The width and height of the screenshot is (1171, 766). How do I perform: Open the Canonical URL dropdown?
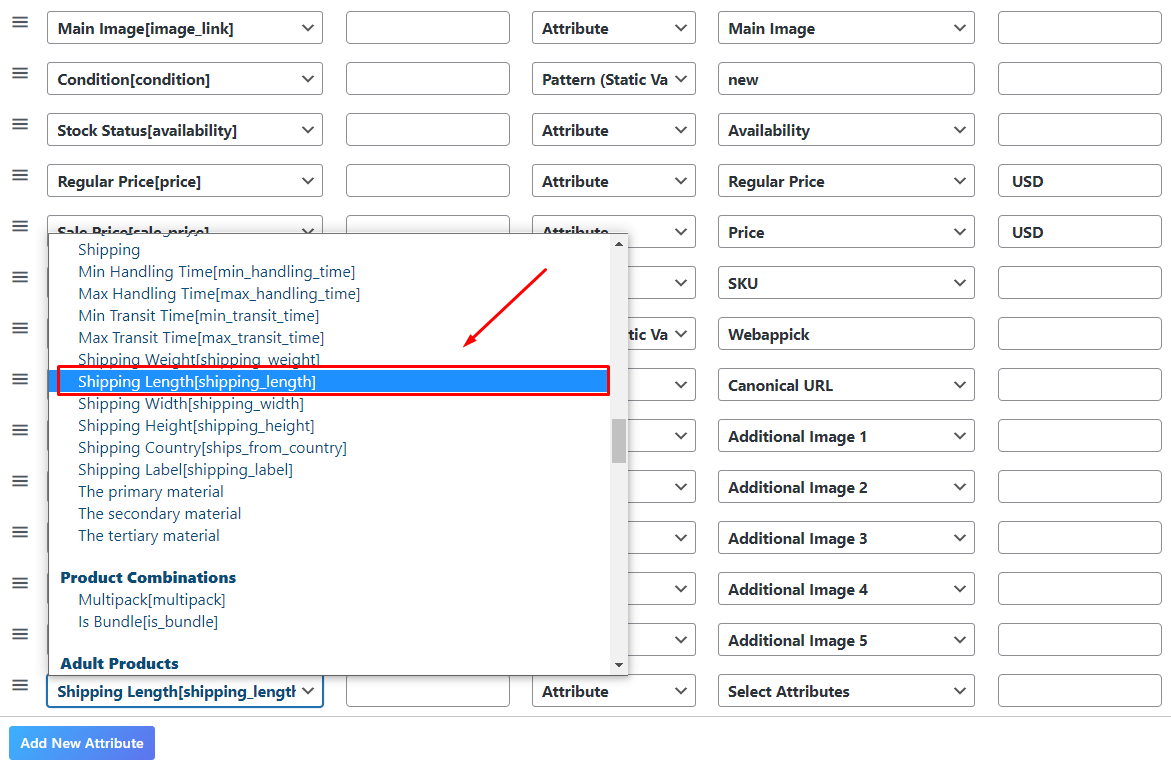pos(845,384)
